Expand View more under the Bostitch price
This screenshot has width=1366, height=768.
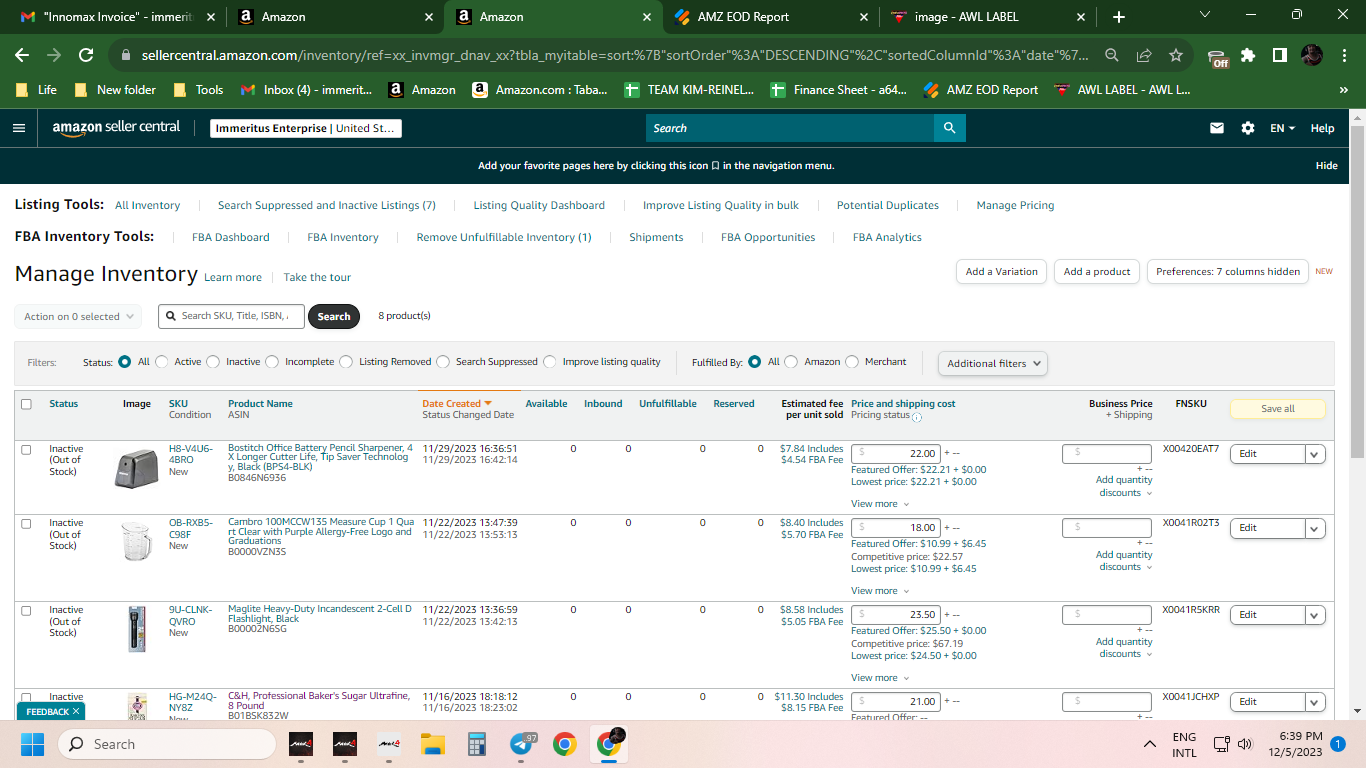click(880, 504)
